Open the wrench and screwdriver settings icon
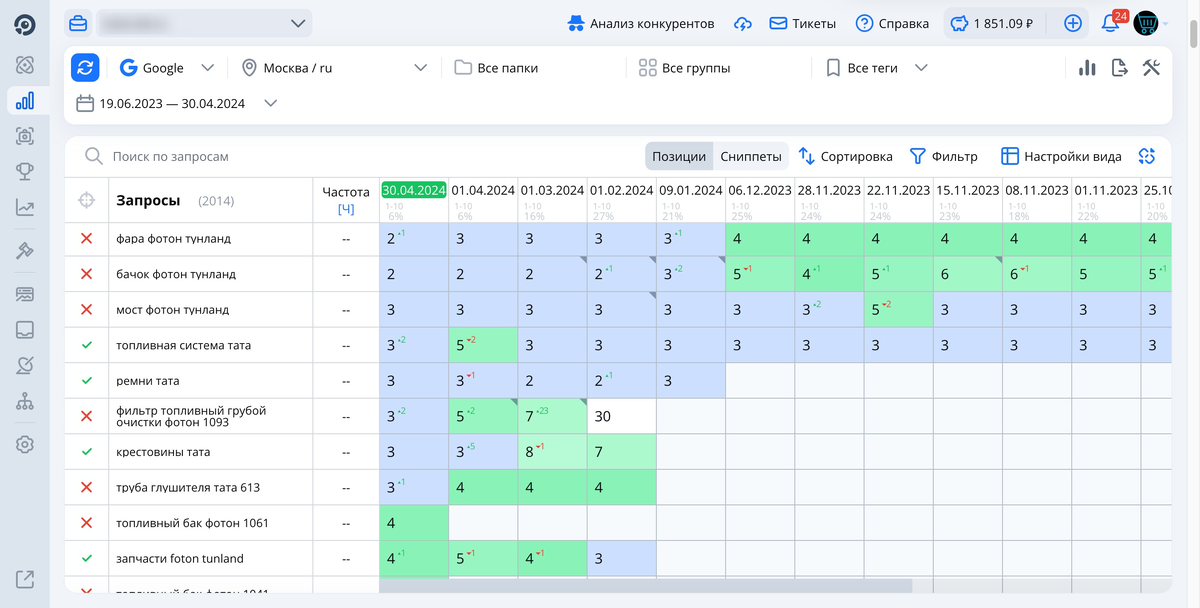The width and height of the screenshot is (1200, 608). coord(1151,68)
